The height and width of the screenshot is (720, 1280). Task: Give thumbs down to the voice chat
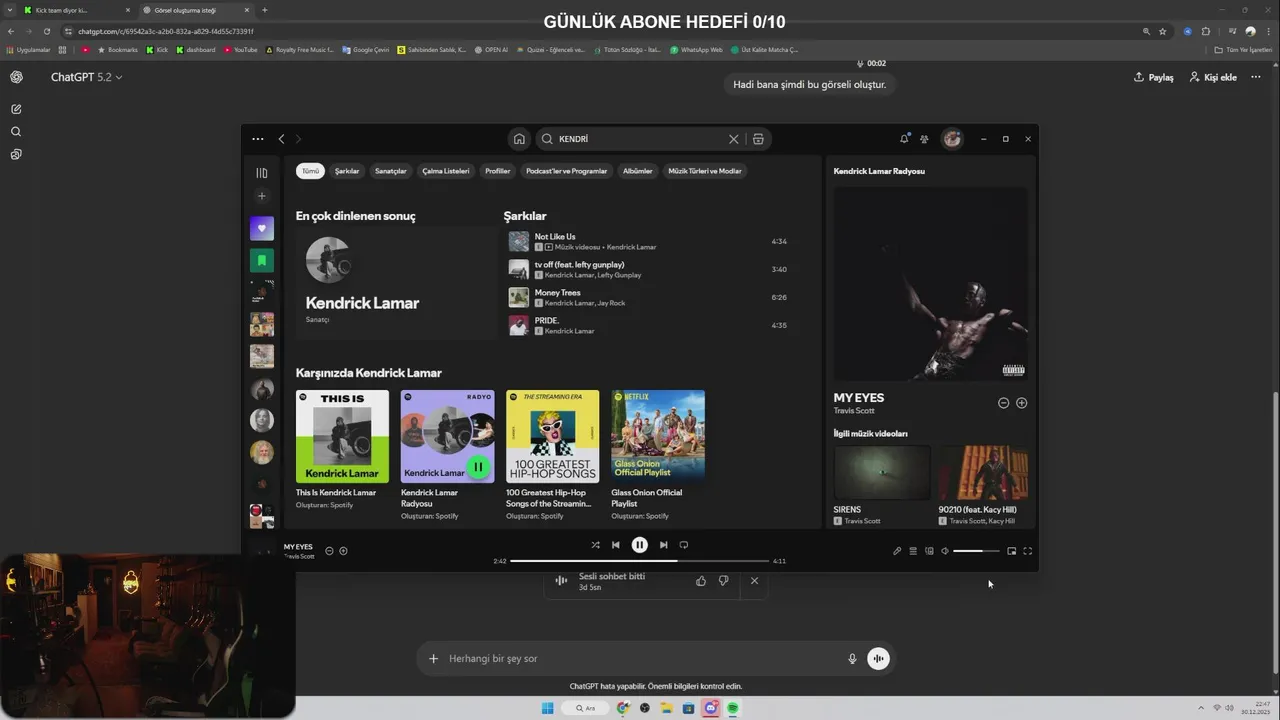click(723, 581)
